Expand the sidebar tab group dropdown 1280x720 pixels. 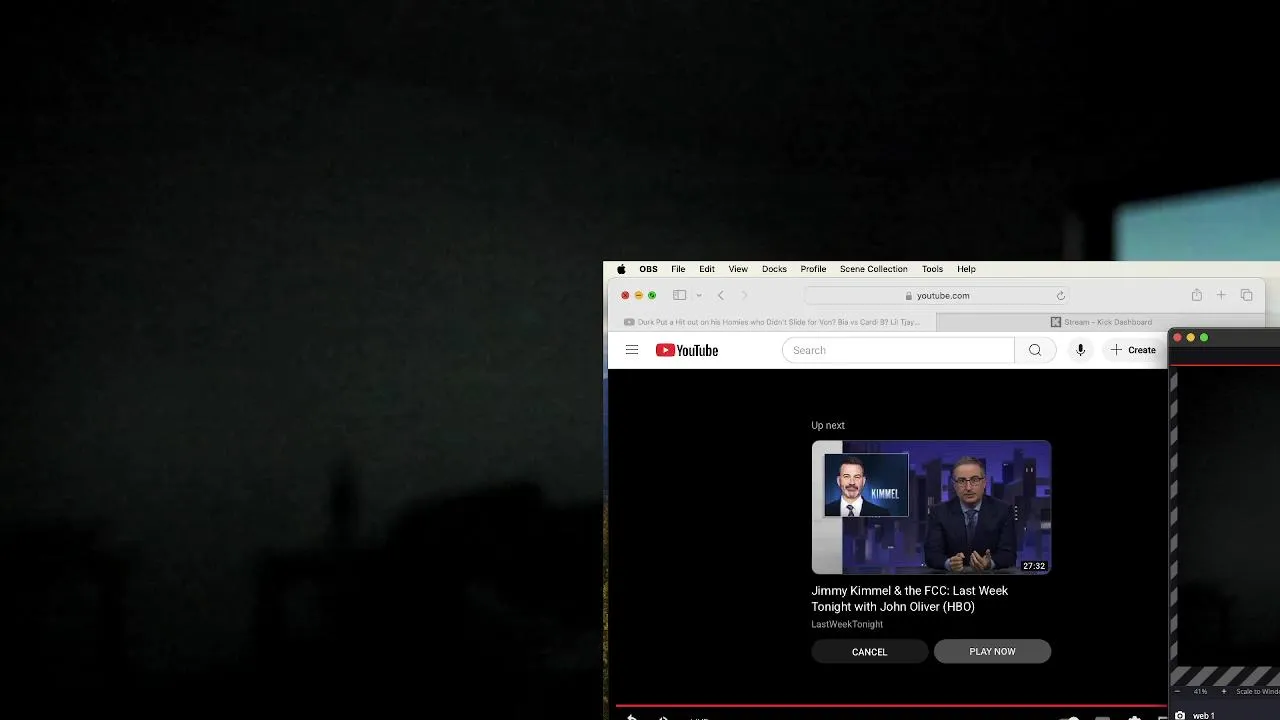pyautogui.click(x=698, y=295)
